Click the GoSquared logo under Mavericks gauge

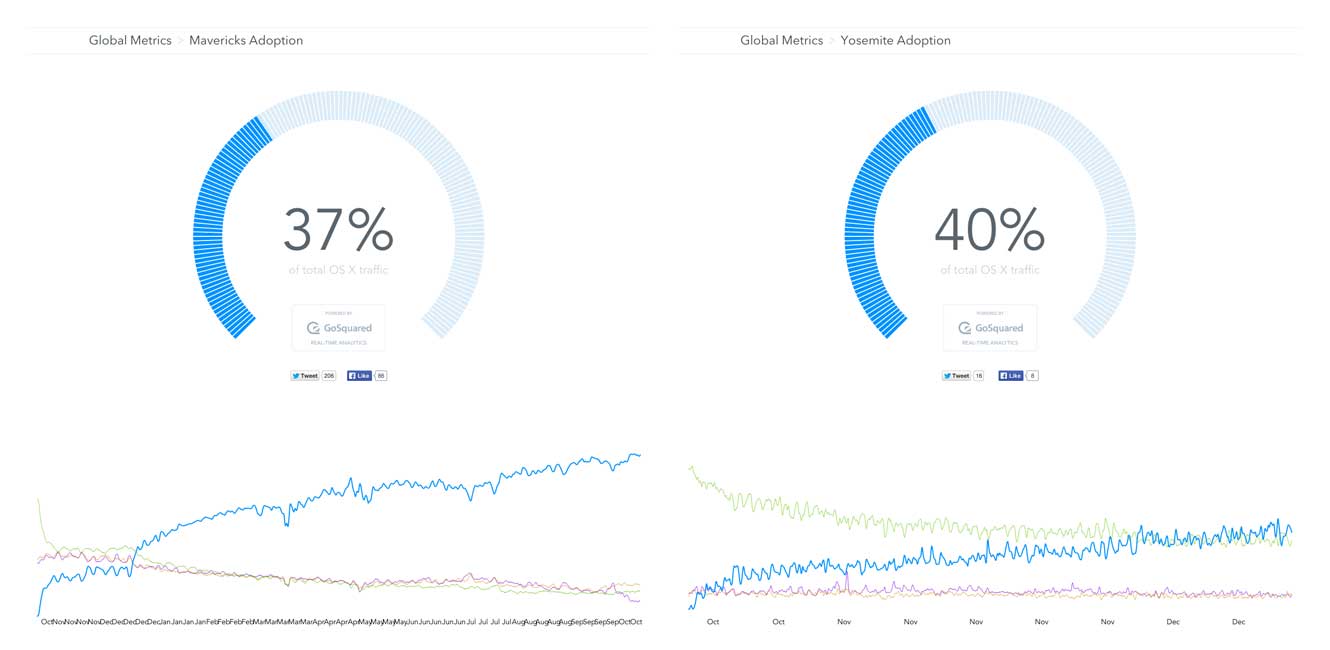[x=338, y=328]
